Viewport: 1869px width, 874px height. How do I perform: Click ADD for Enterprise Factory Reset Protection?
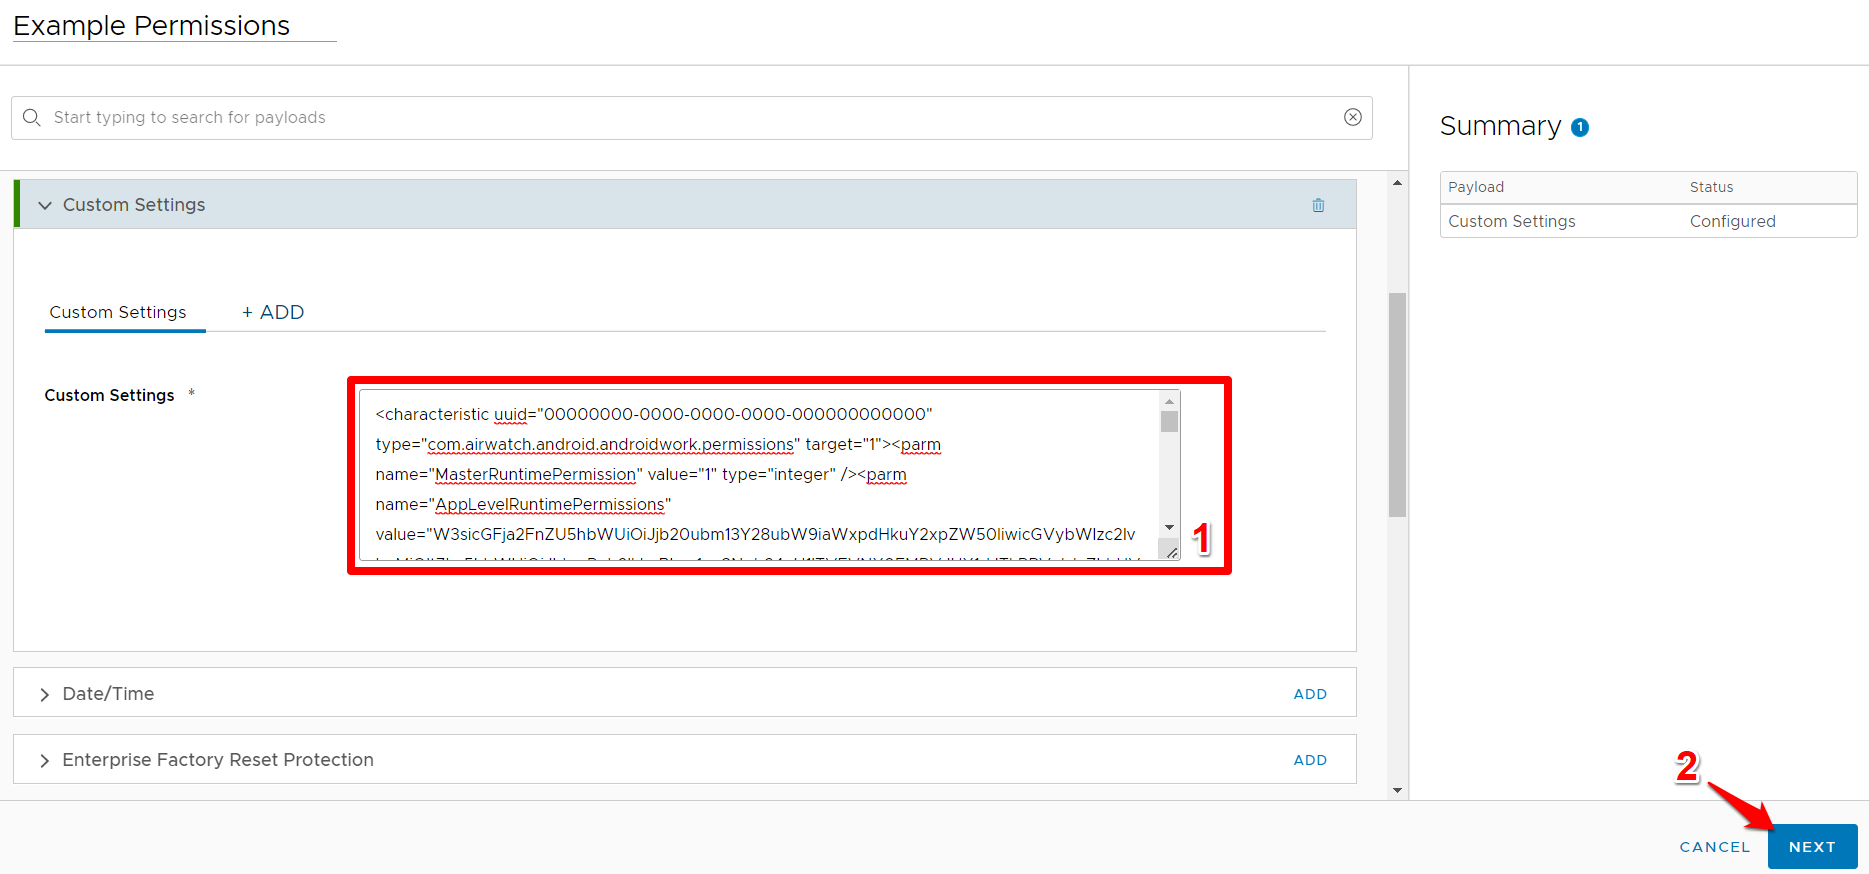[1310, 760]
